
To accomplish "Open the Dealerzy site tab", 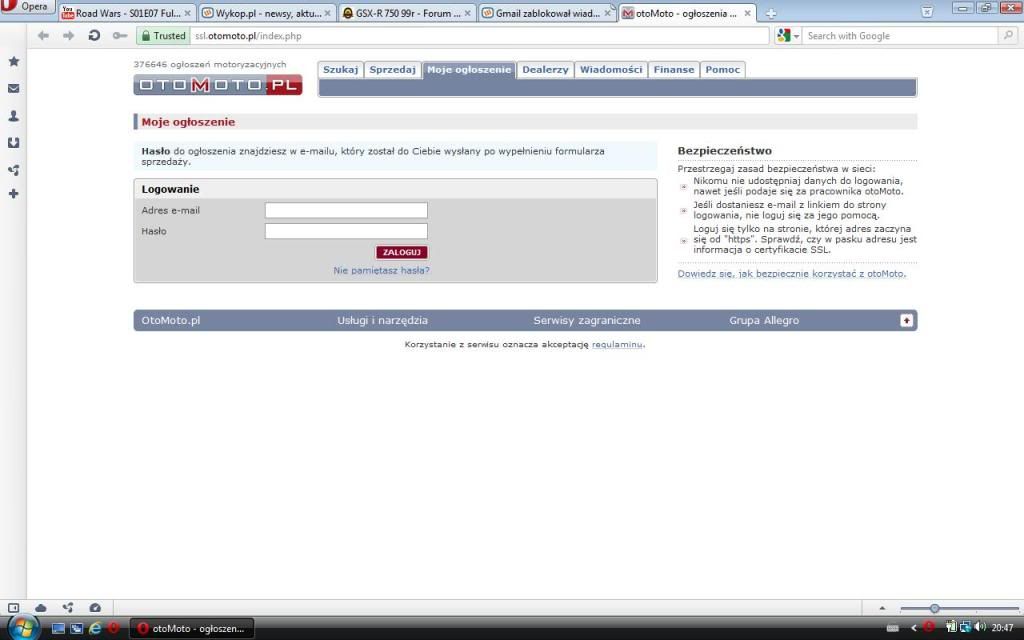I will tap(545, 70).
